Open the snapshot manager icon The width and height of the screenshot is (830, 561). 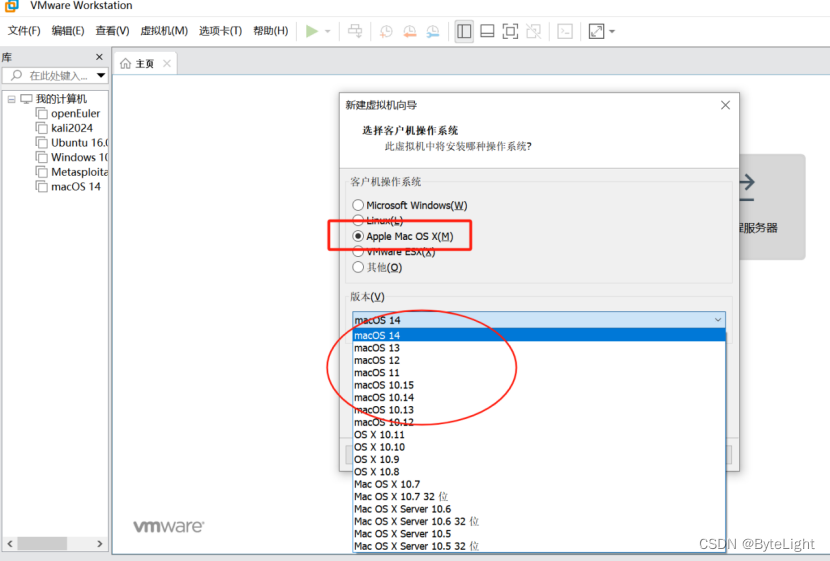tap(432, 31)
